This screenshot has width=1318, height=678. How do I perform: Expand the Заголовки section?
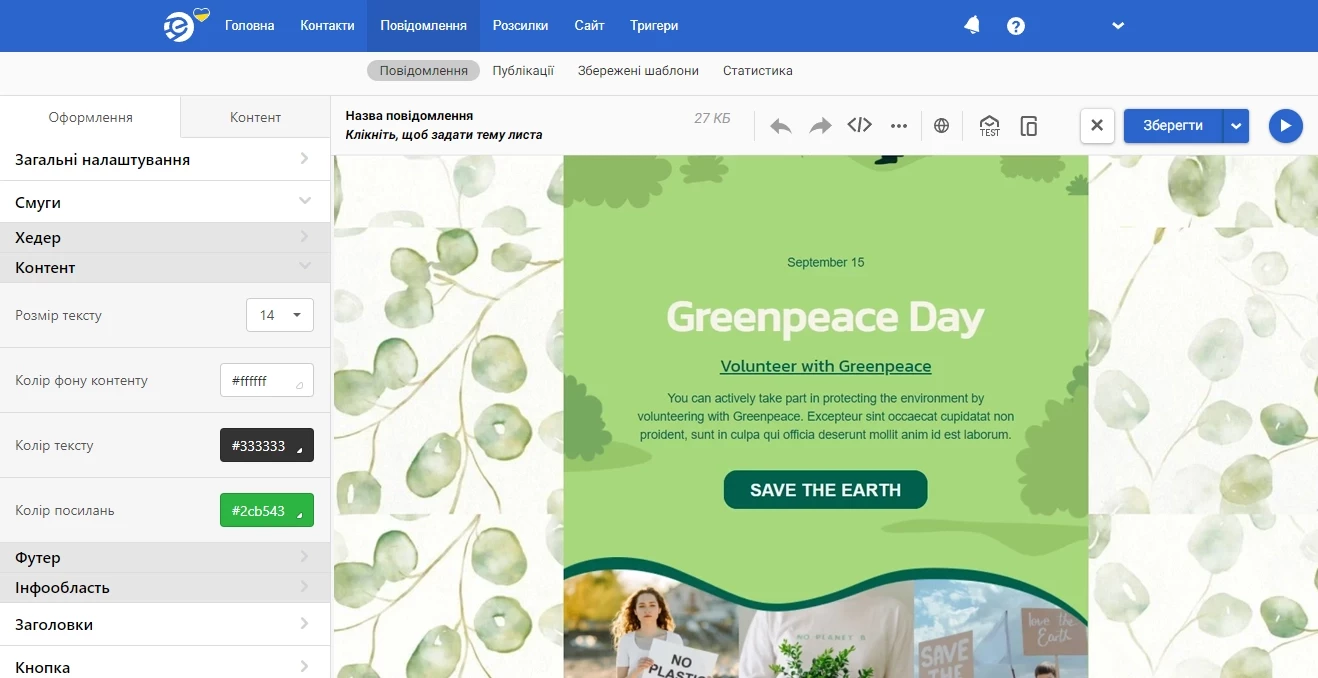(x=165, y=625)
